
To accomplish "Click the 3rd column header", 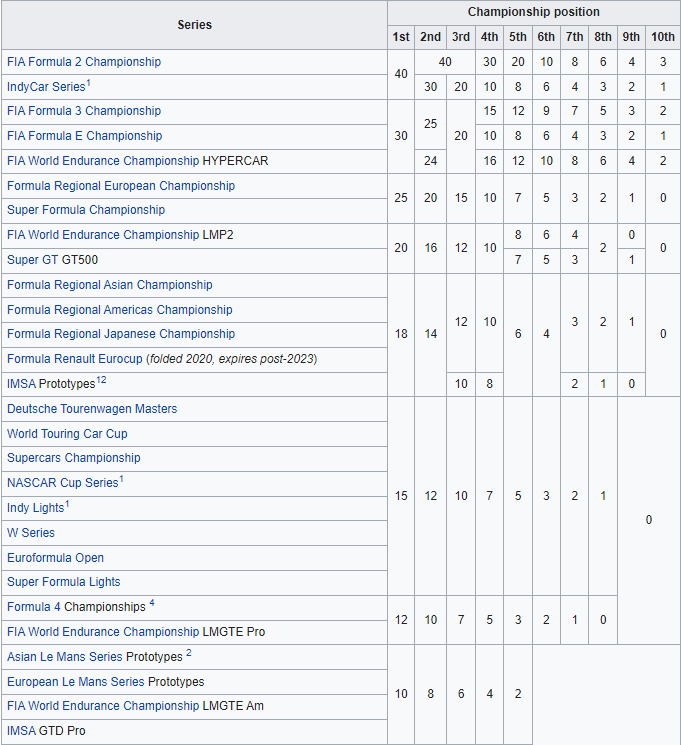I will 460,37.
